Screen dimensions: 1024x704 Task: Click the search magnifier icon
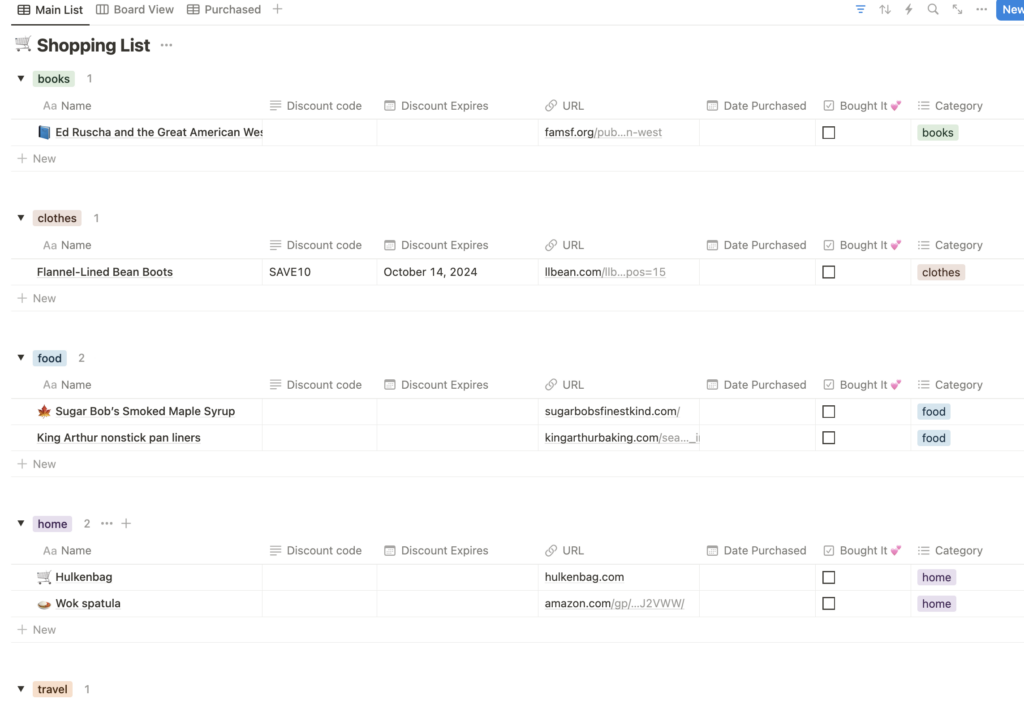coord(933,10)
